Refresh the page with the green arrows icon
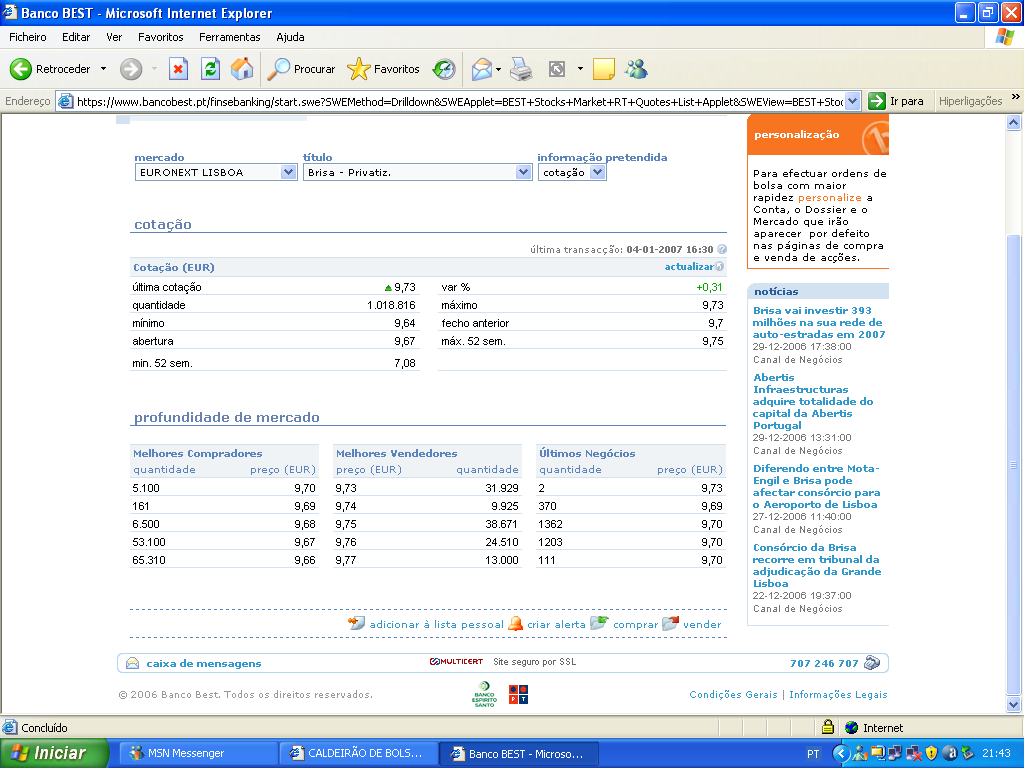The image size is (1024, 768). pos(210,69)
